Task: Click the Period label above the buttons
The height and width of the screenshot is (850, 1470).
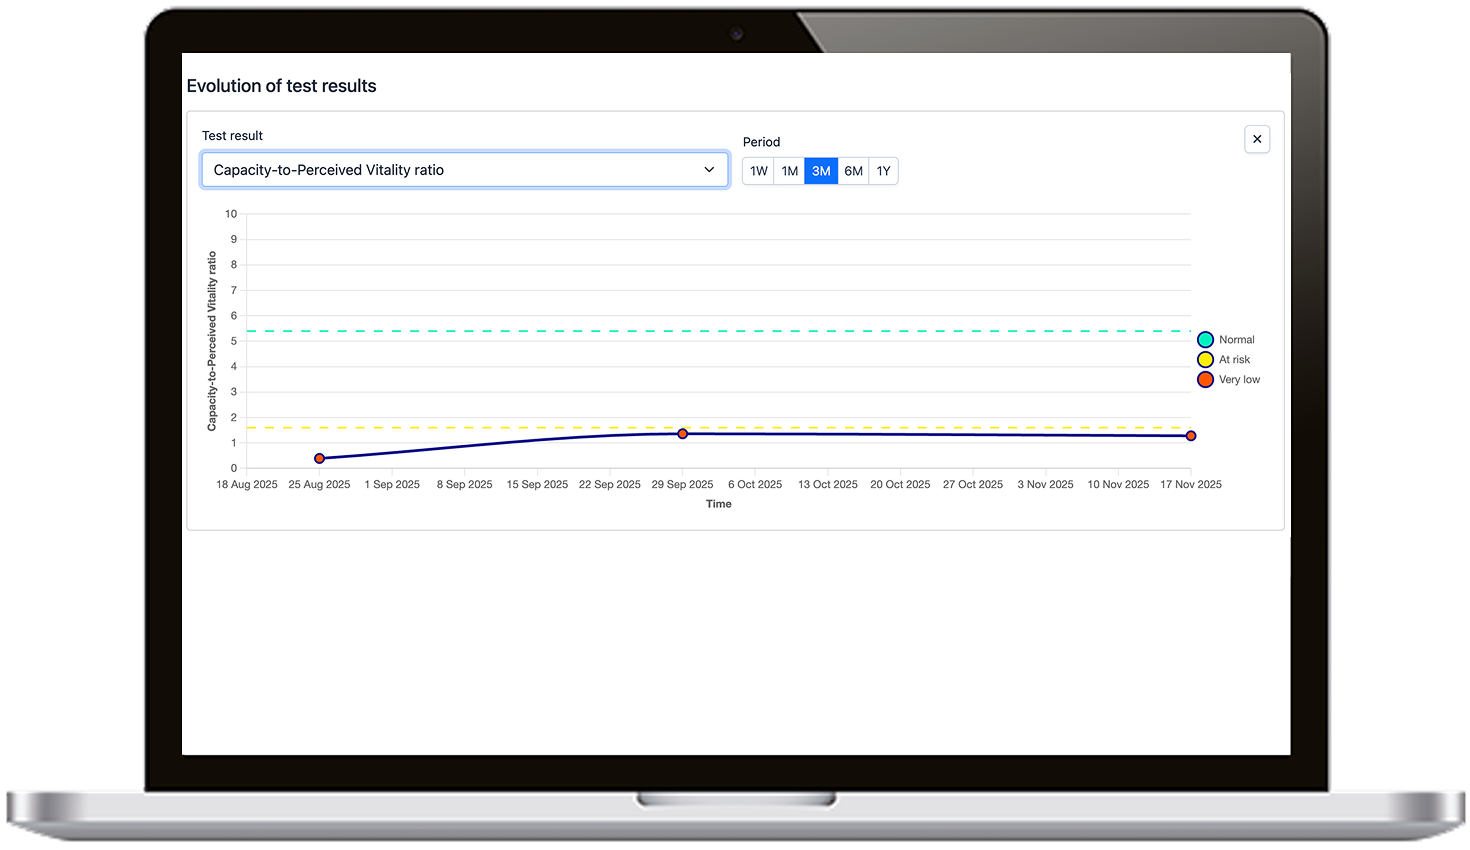Action: point(761,142)
